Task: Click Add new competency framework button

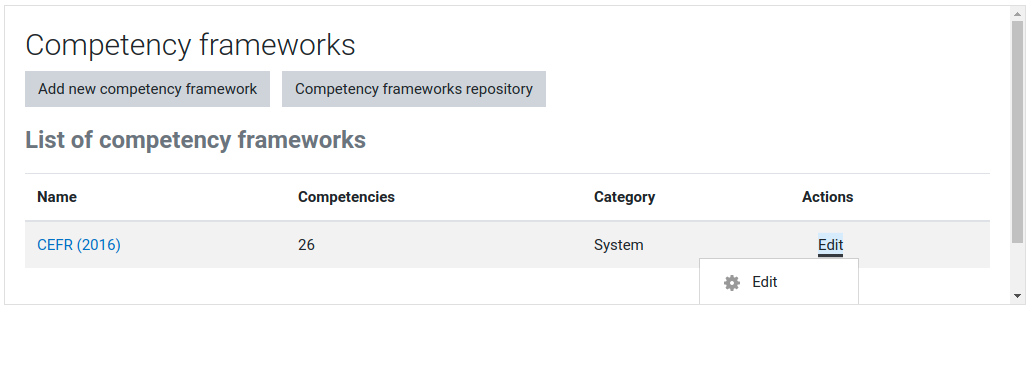Action: click(x=148, y=89)
